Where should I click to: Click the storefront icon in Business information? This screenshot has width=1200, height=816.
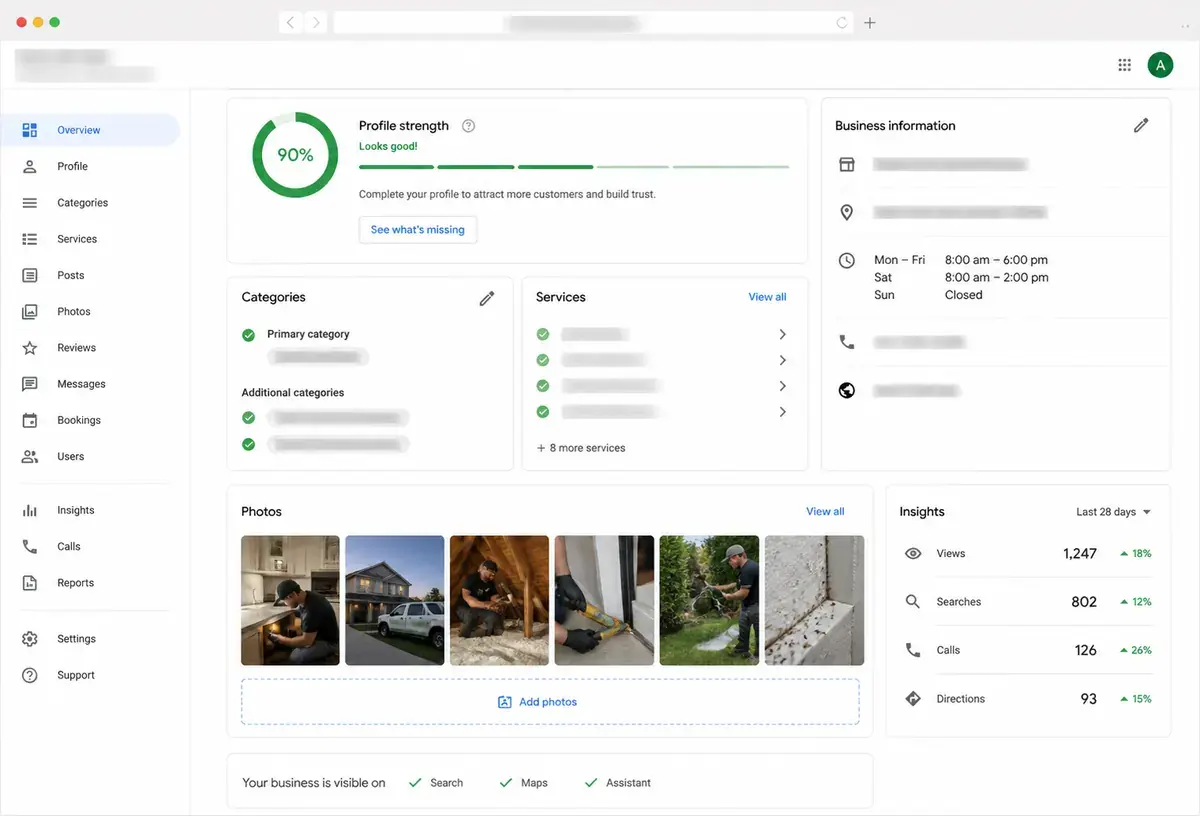coord(847,164)
